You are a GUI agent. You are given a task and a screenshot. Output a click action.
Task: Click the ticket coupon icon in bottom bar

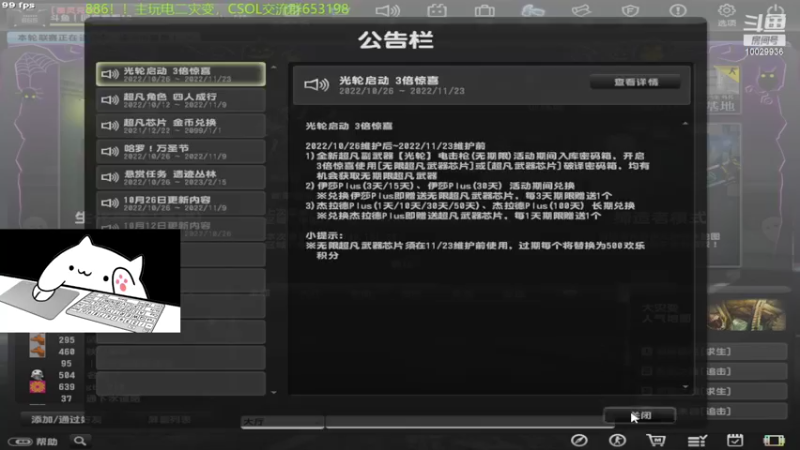tap(773, 440)
